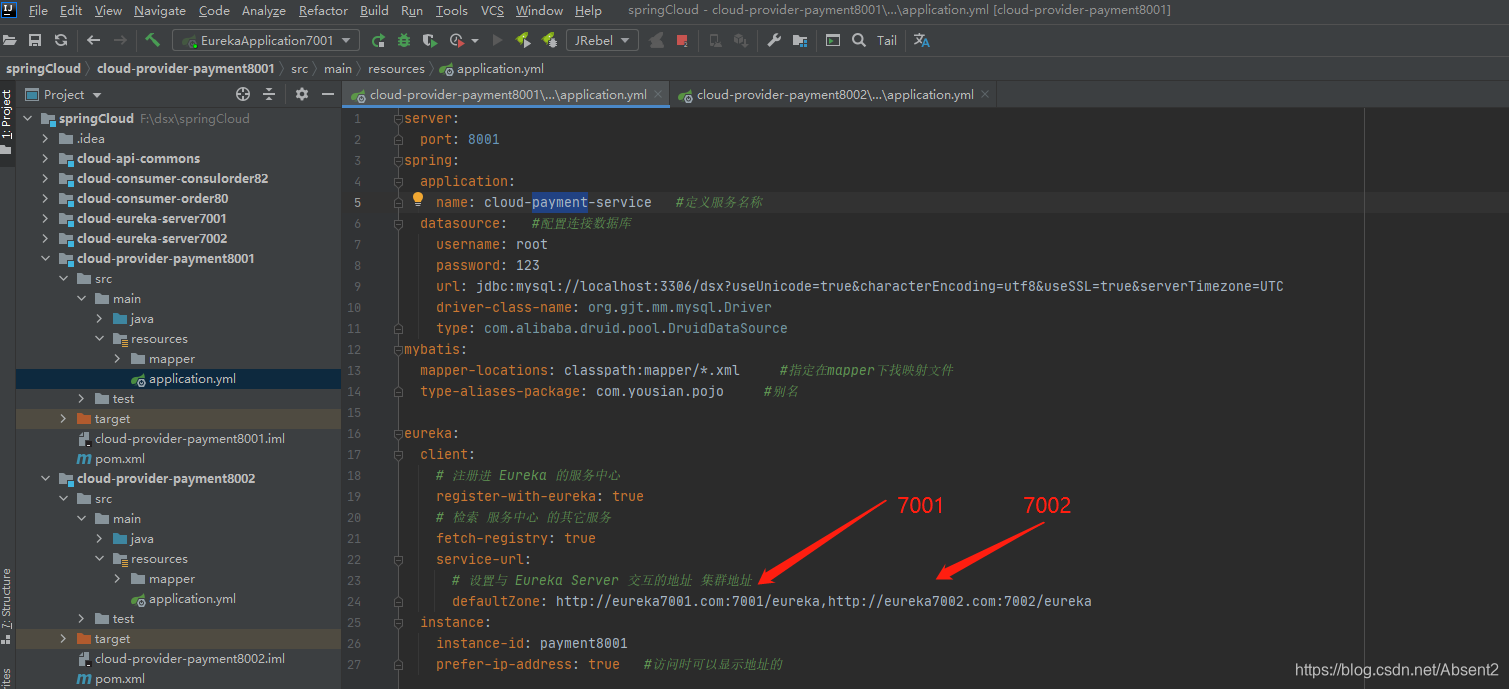Build project with the green hammer icon

coord(152,40)
